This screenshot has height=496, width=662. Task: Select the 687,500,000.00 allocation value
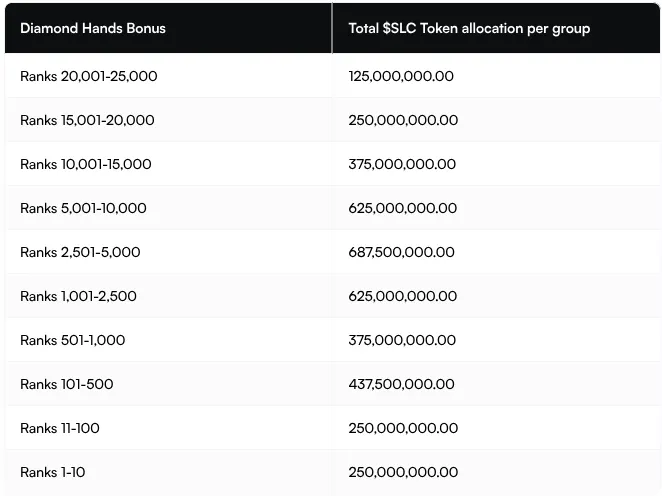tap(403, 252)
